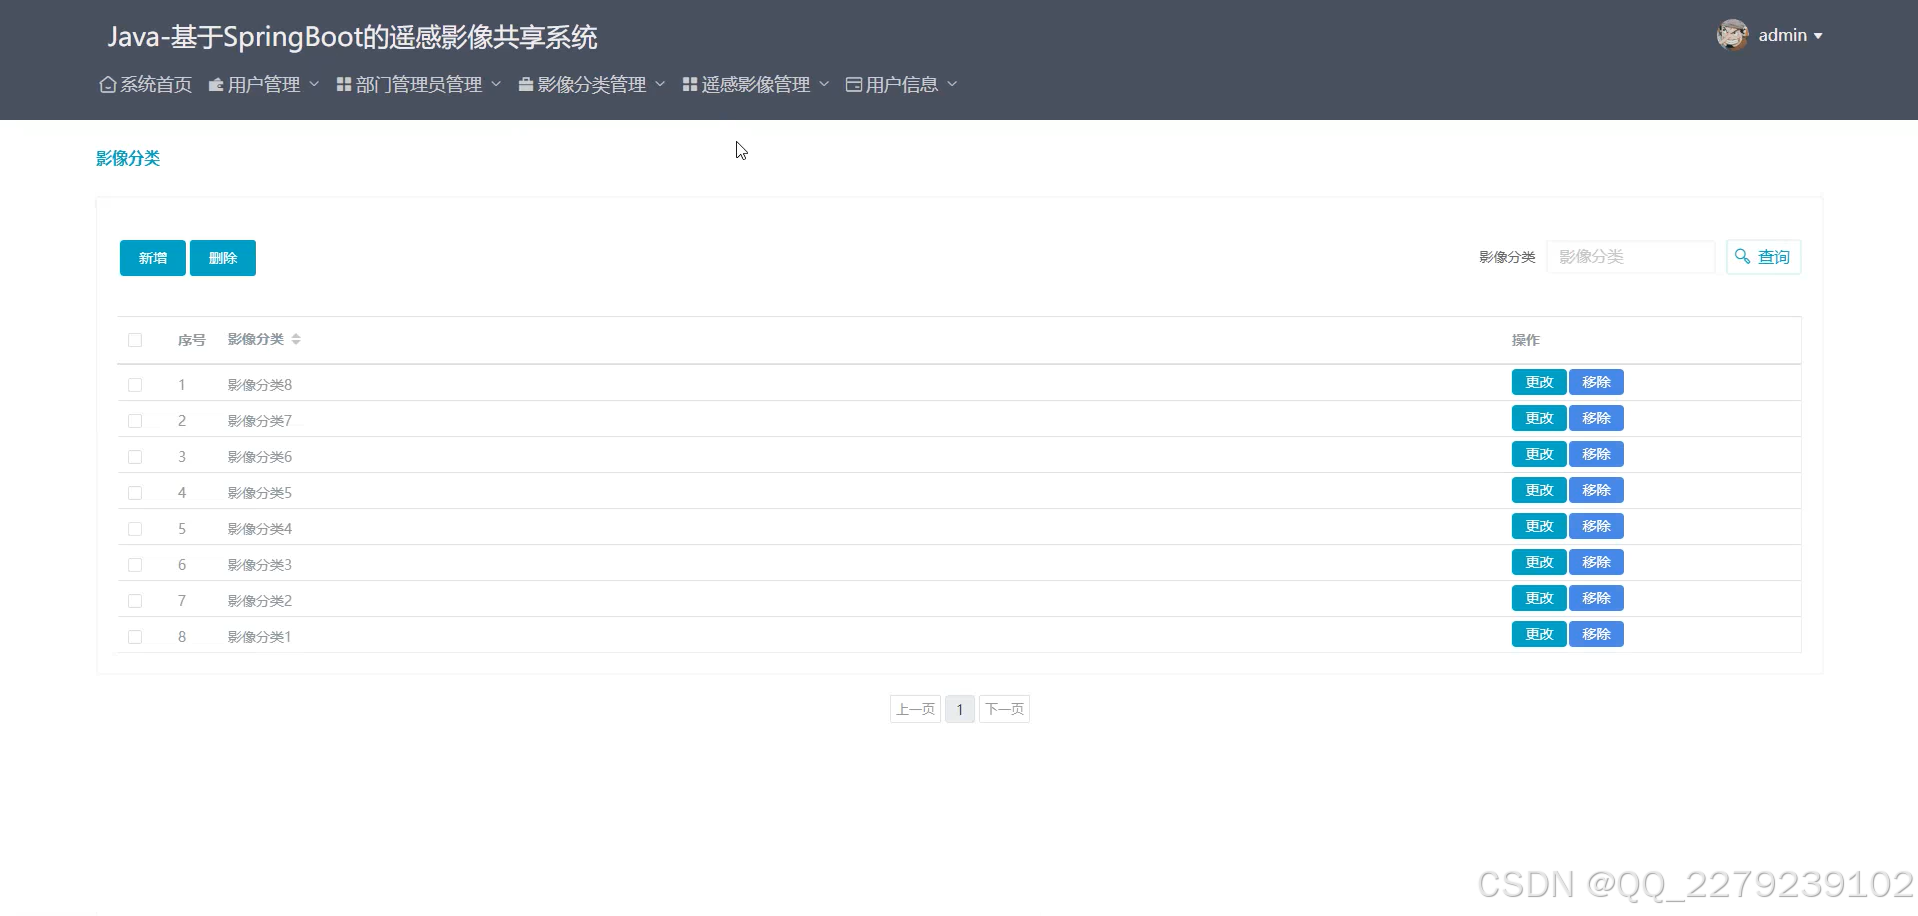Viewport: 1918px width, 916px height.
Task: Click the 影像分类 search input field
Action: tap(1631, 256)
